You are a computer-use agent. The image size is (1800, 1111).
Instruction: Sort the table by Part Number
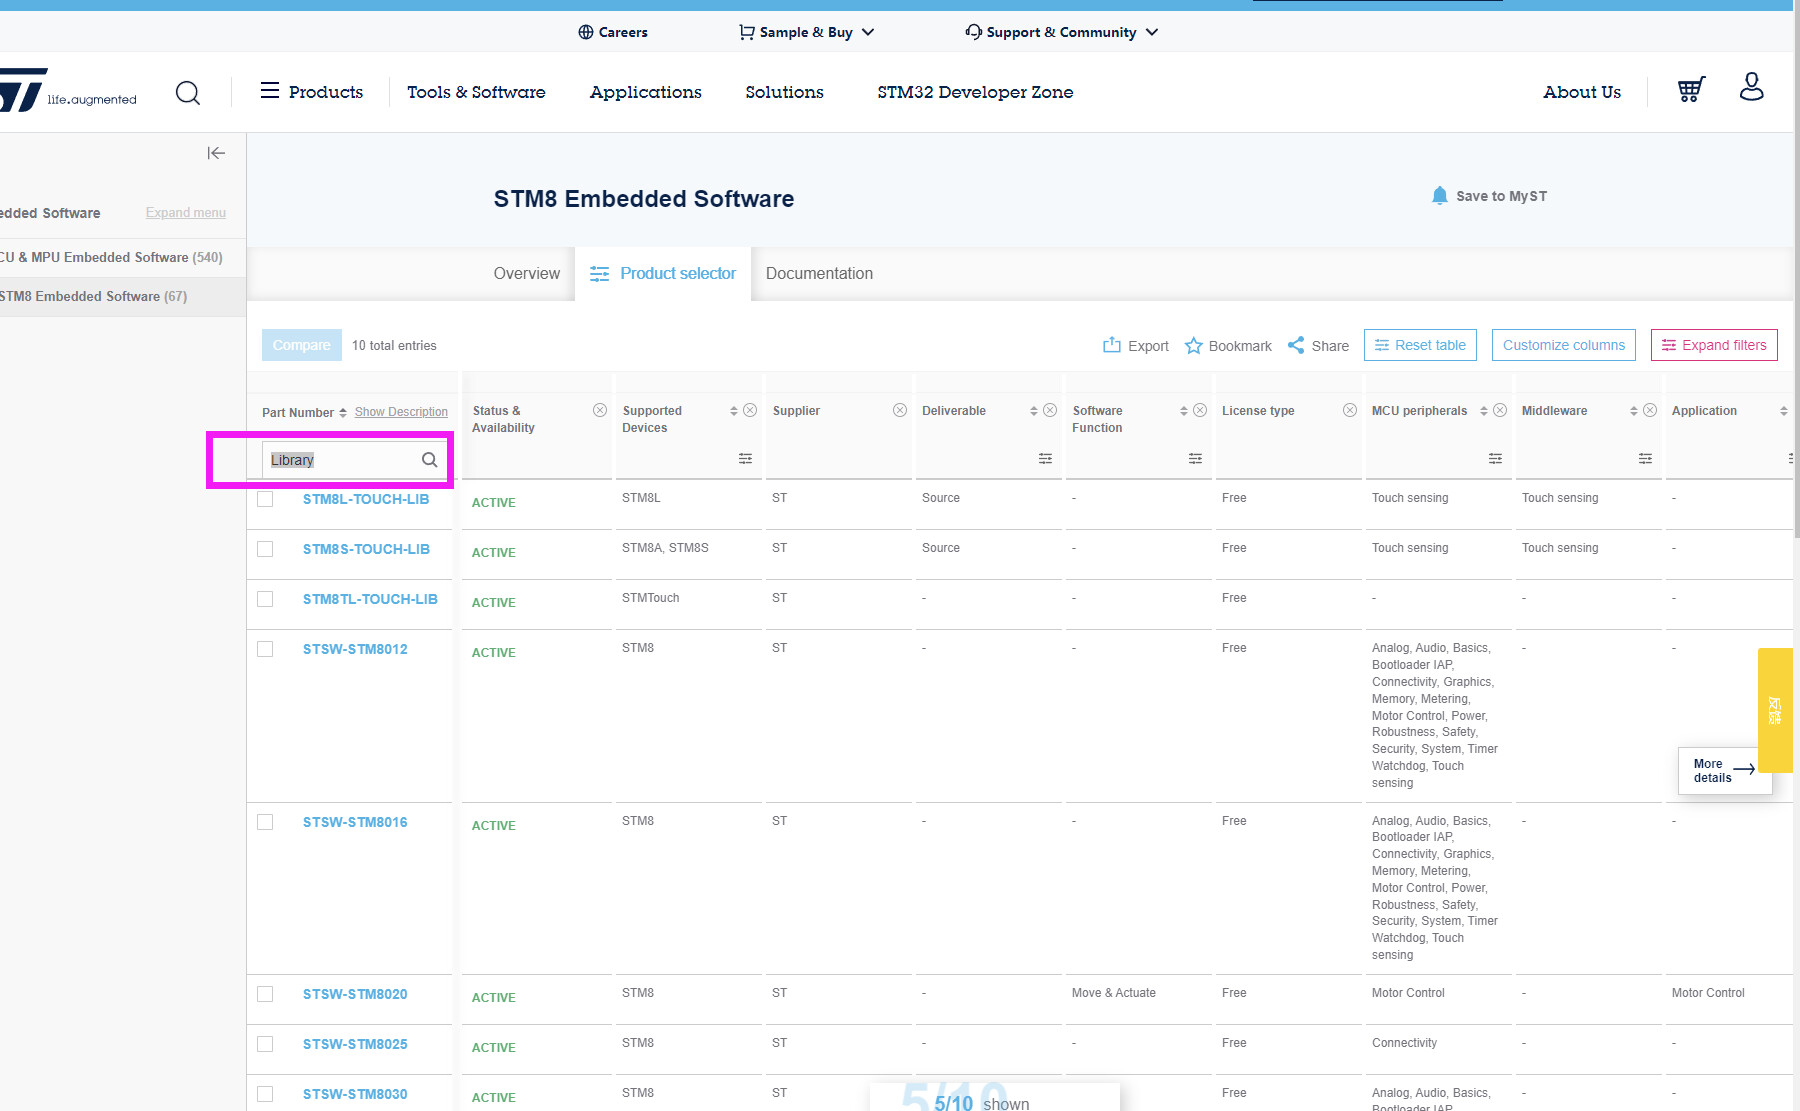tap(343, 413)
